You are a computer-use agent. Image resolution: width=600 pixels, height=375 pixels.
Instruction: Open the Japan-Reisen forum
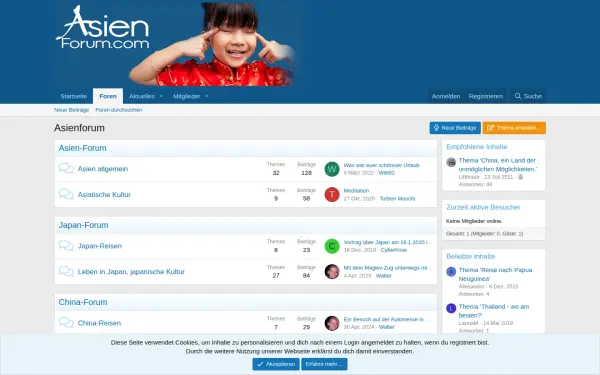tap(99, 246)
